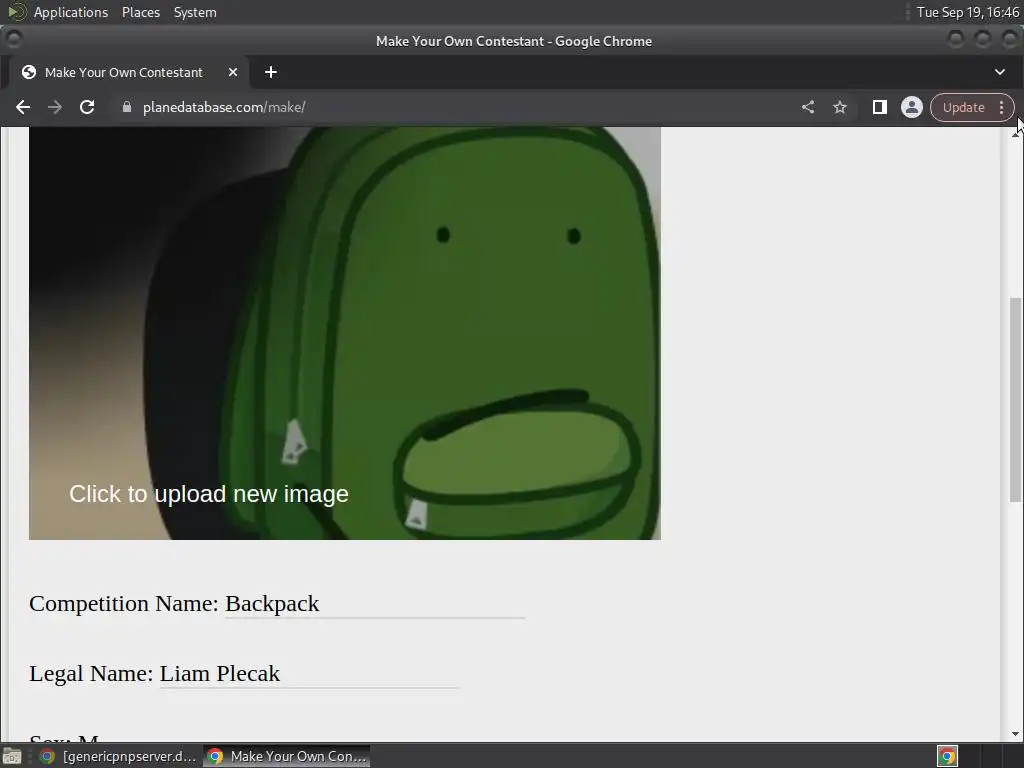Click the window menu button in the title bar

tap(13, 40)
